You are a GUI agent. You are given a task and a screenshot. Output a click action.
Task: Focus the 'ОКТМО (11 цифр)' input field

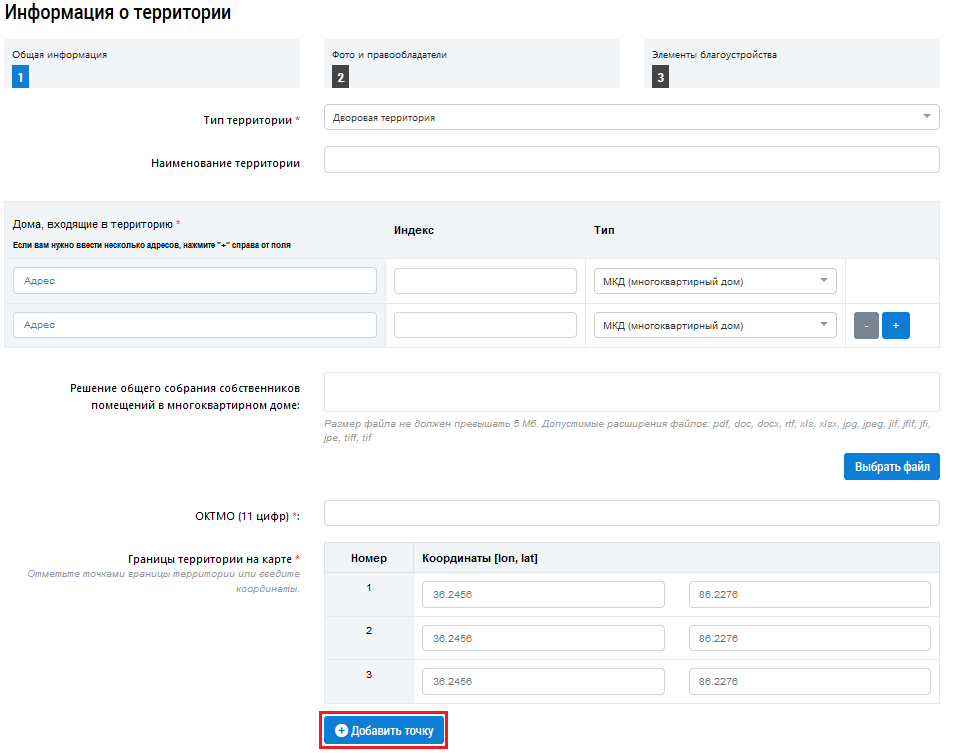point(631,513)
